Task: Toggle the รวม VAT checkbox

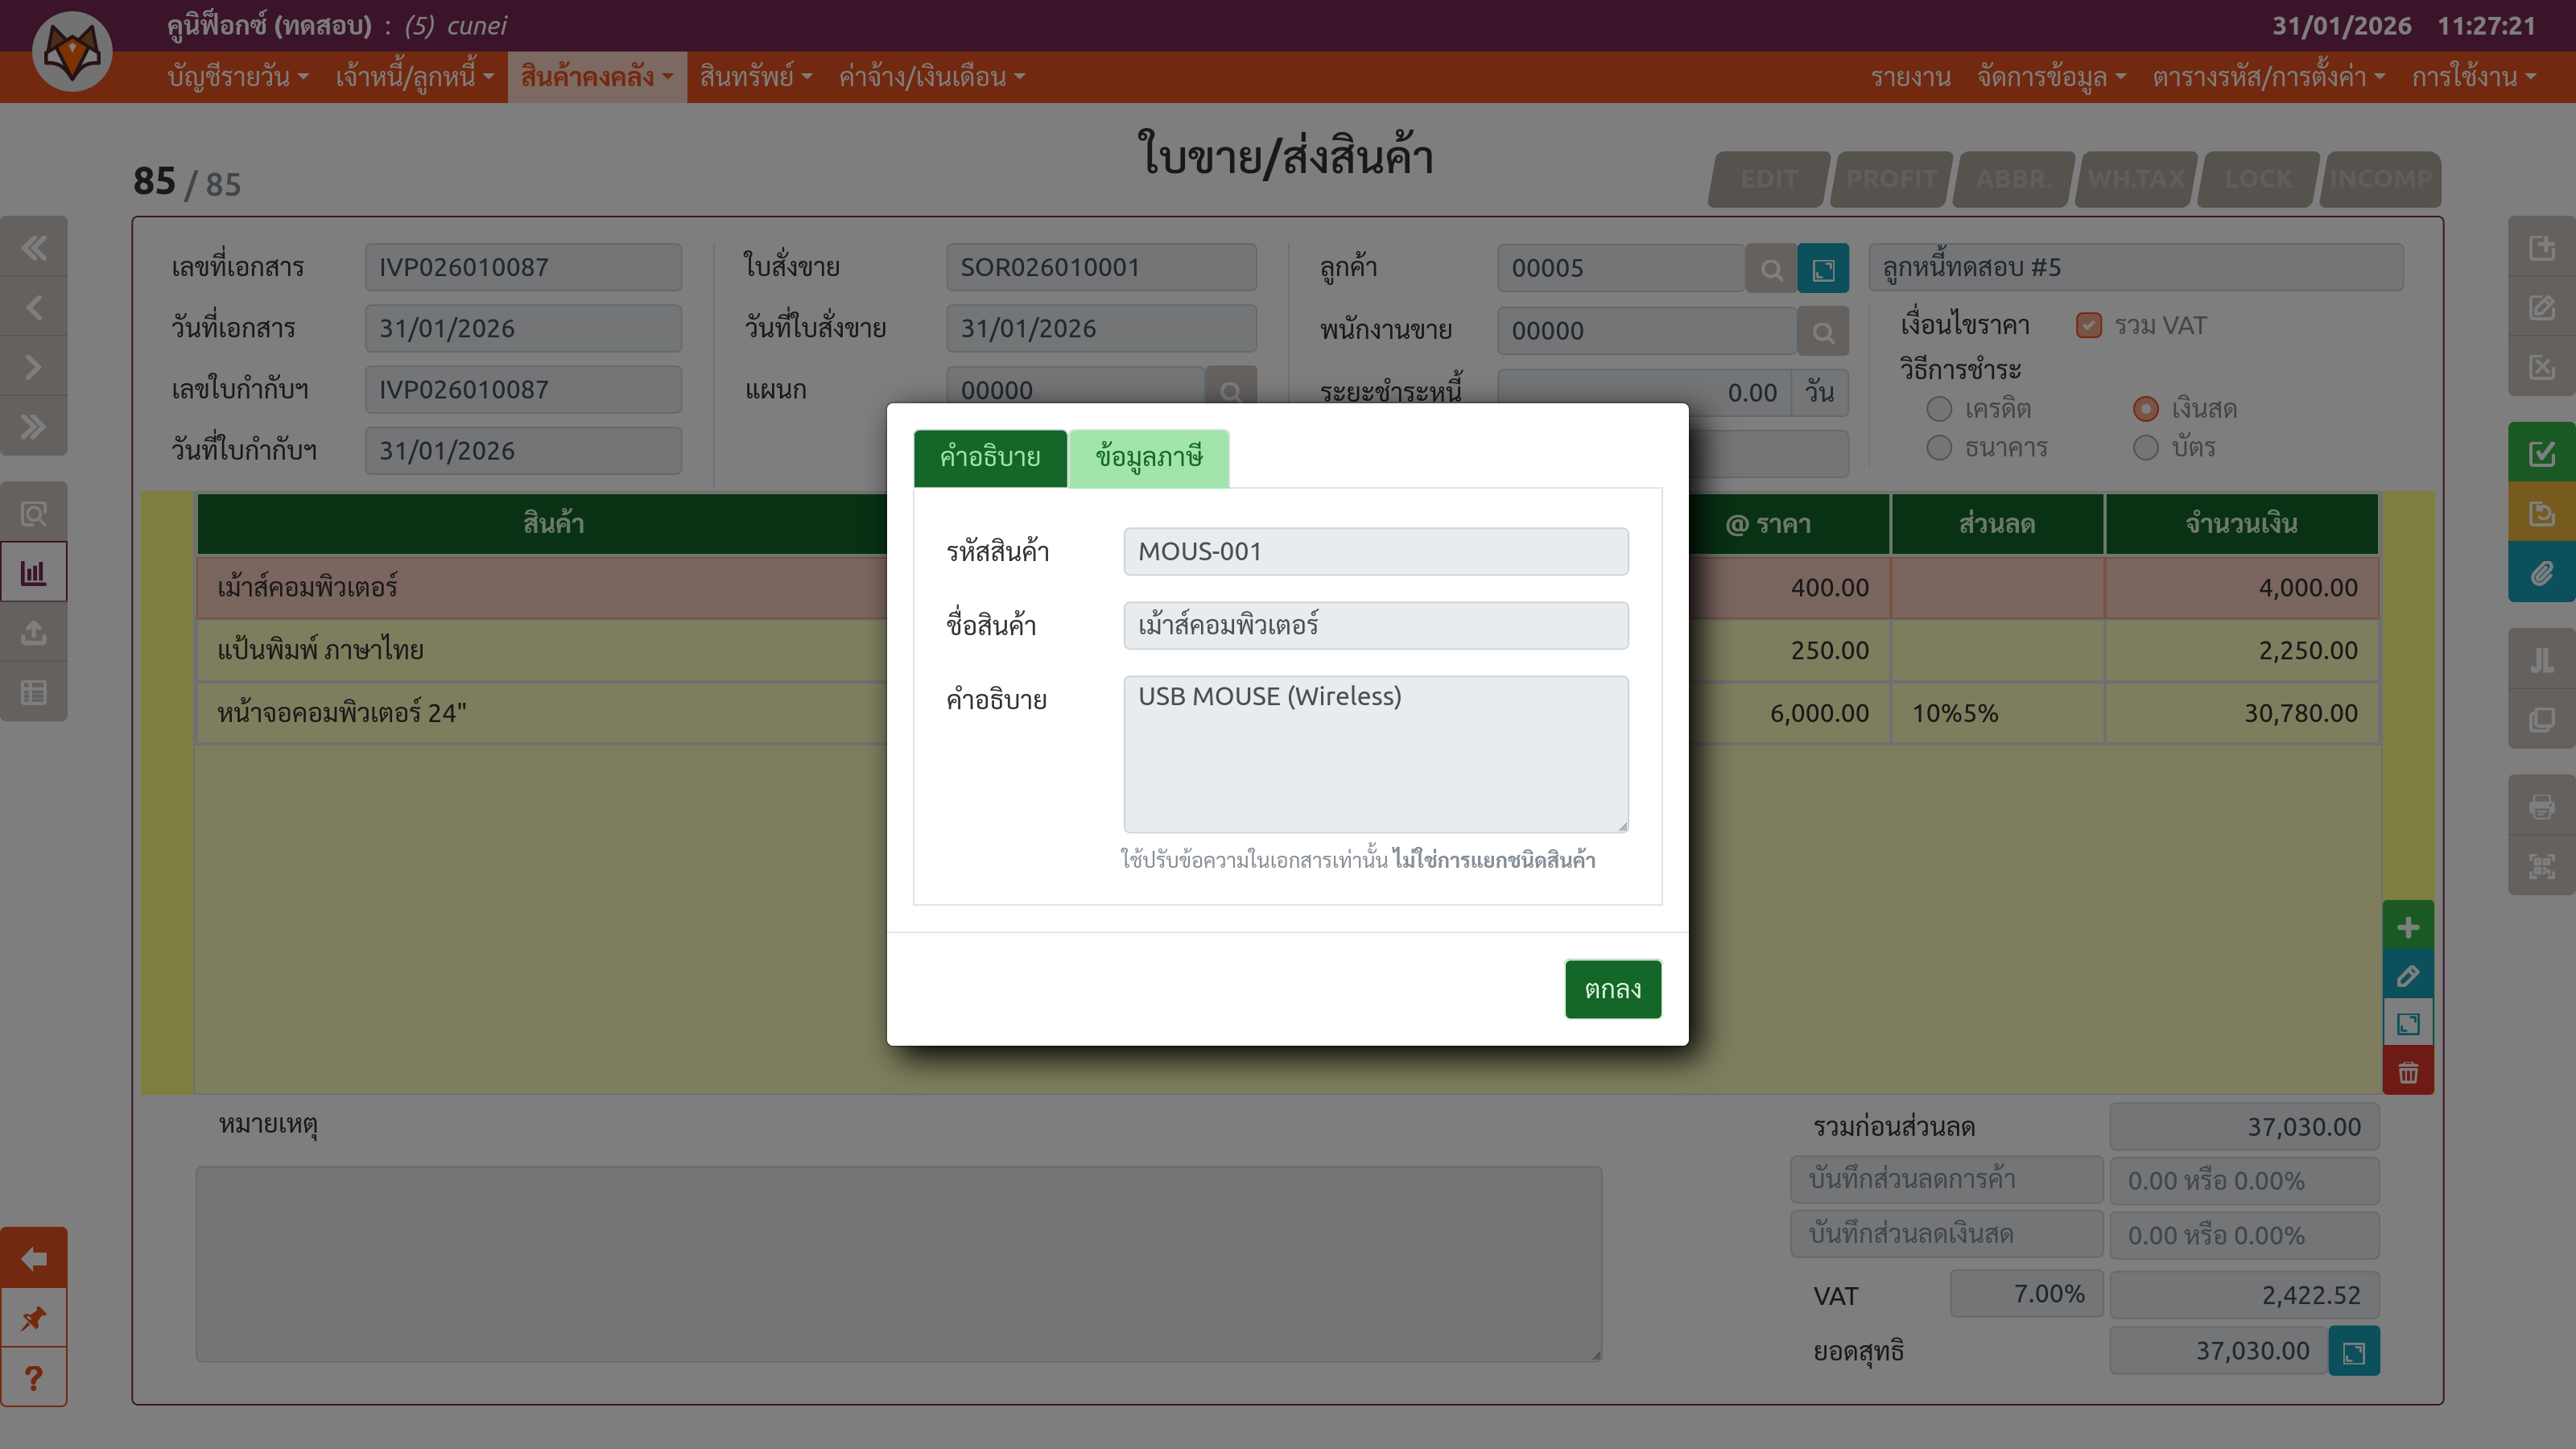Action: pyautogui.click(x=2088, y=326)
